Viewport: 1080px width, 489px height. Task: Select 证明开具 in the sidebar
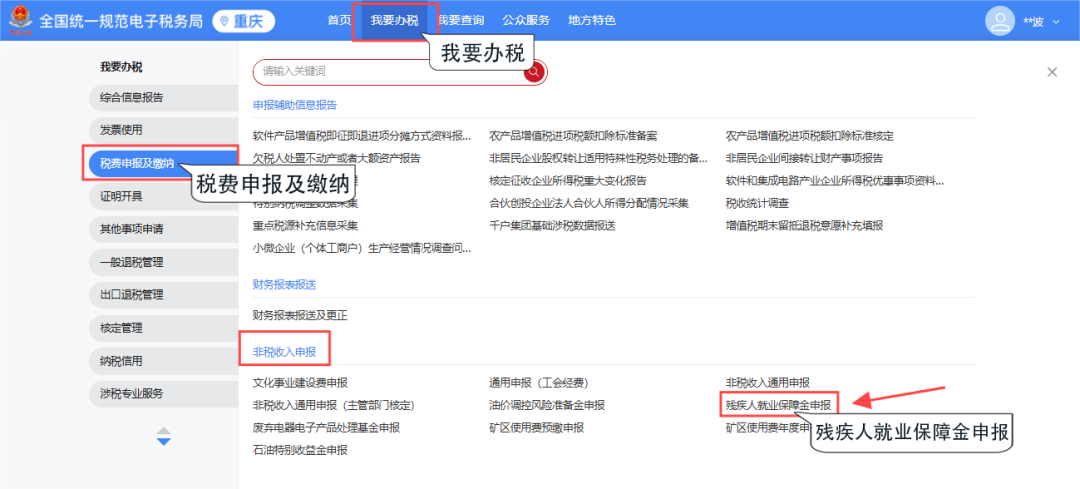163,196
